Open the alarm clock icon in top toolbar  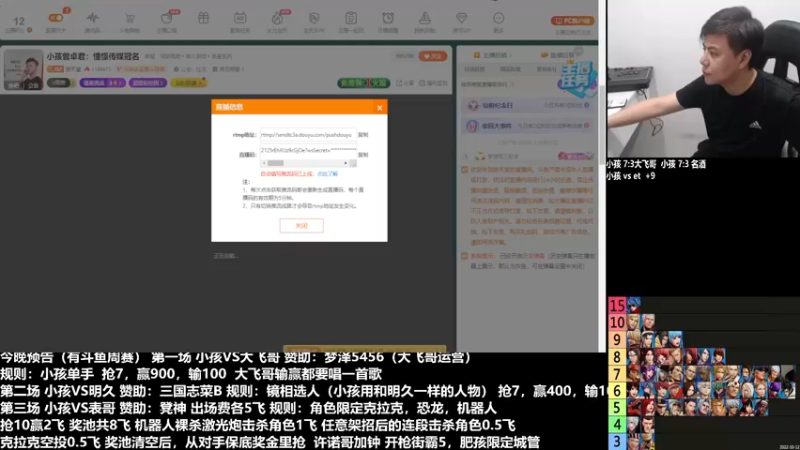click(x=388, y=18)
